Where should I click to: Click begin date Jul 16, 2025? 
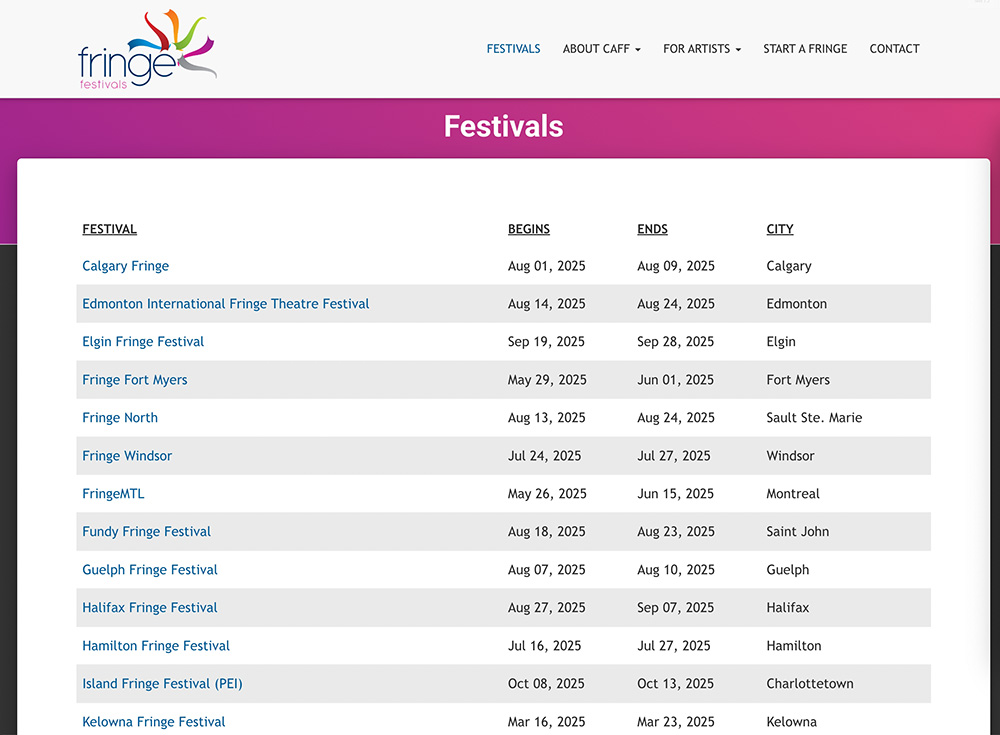545,646
